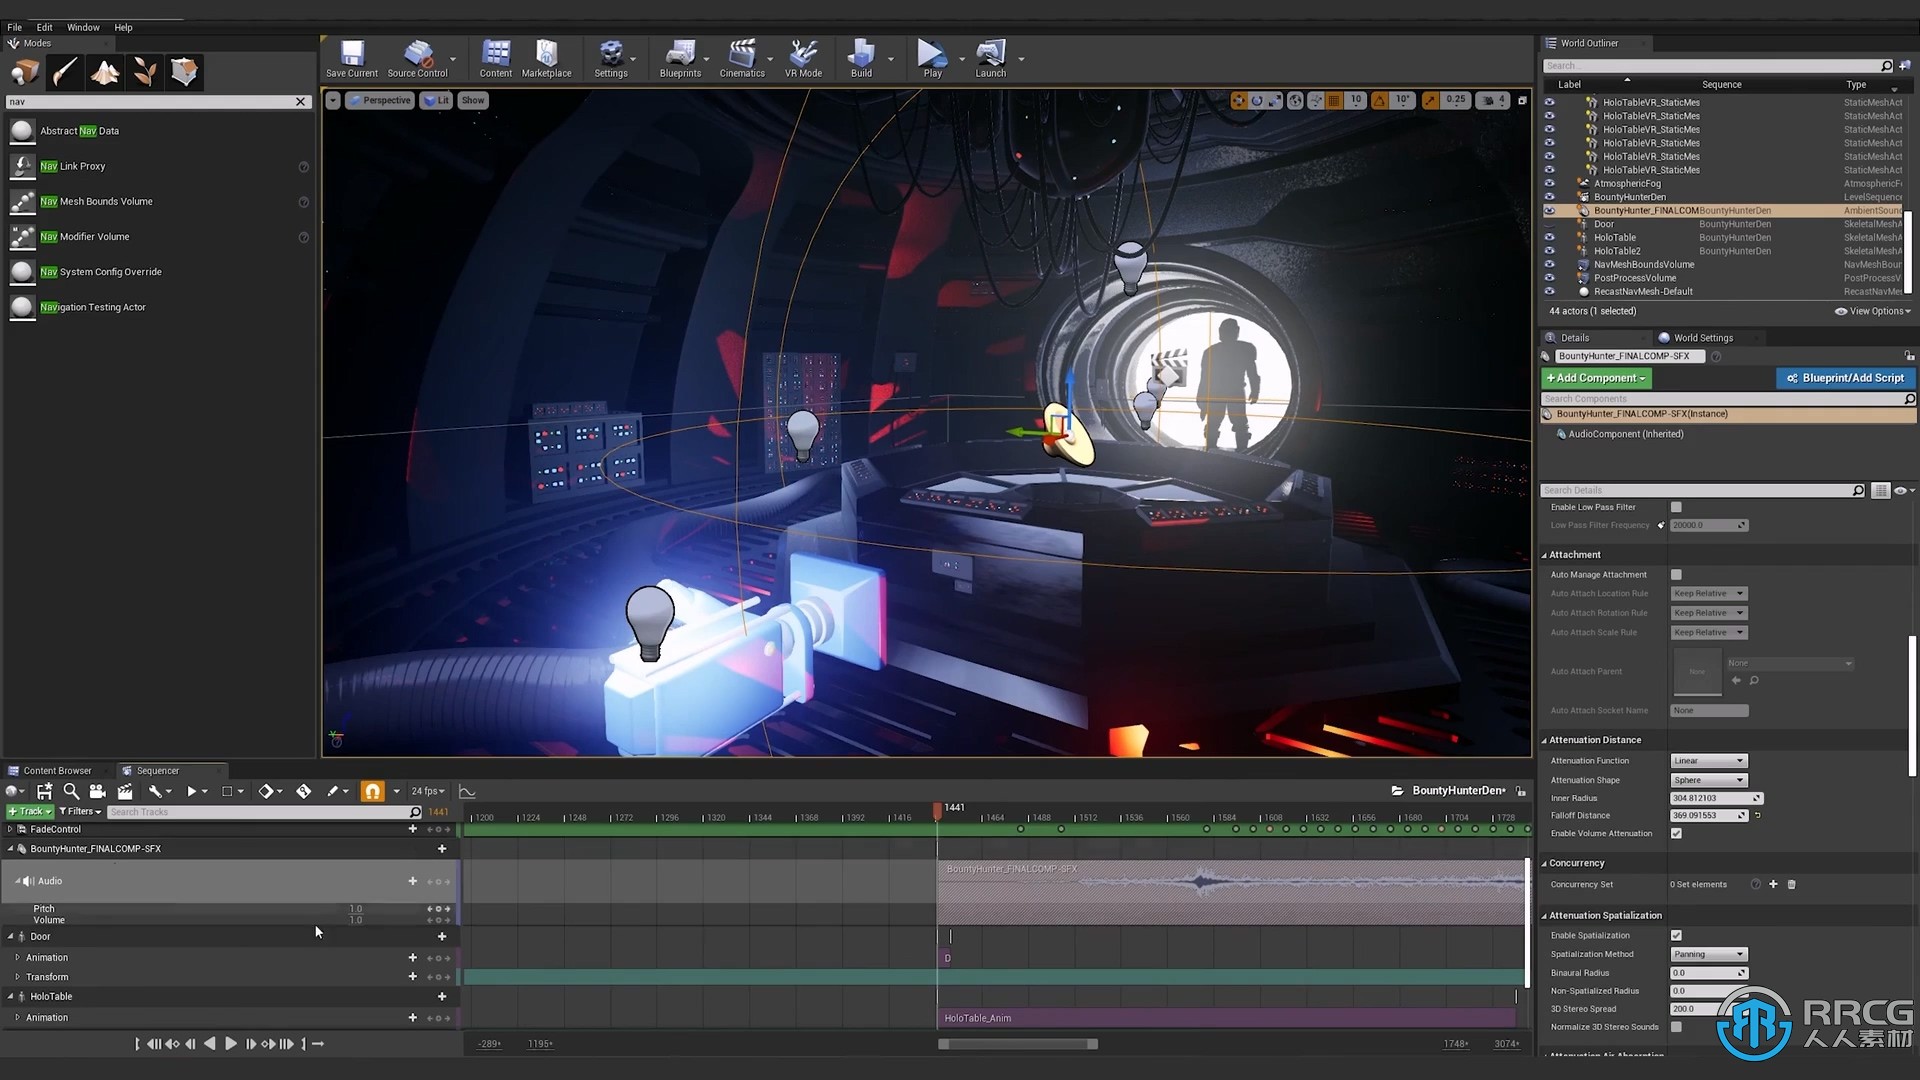Select the Build icon in toolbar
Viewport: 1920px width, 1080px height.
861,58
